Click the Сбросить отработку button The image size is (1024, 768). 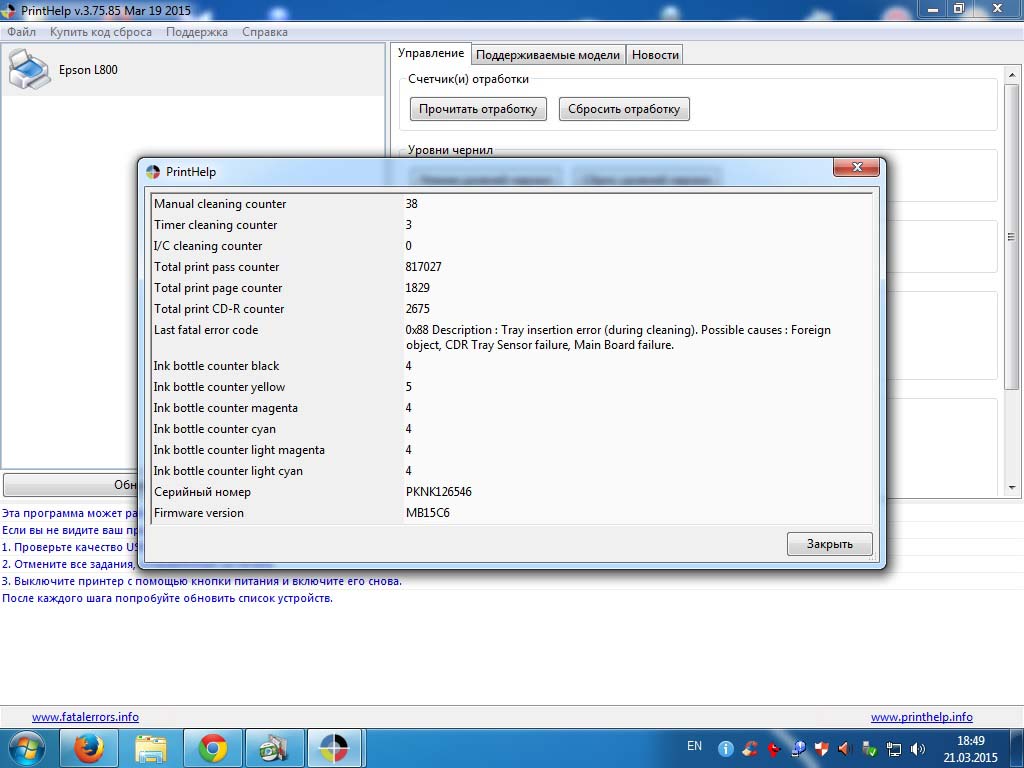pos(624,109)
